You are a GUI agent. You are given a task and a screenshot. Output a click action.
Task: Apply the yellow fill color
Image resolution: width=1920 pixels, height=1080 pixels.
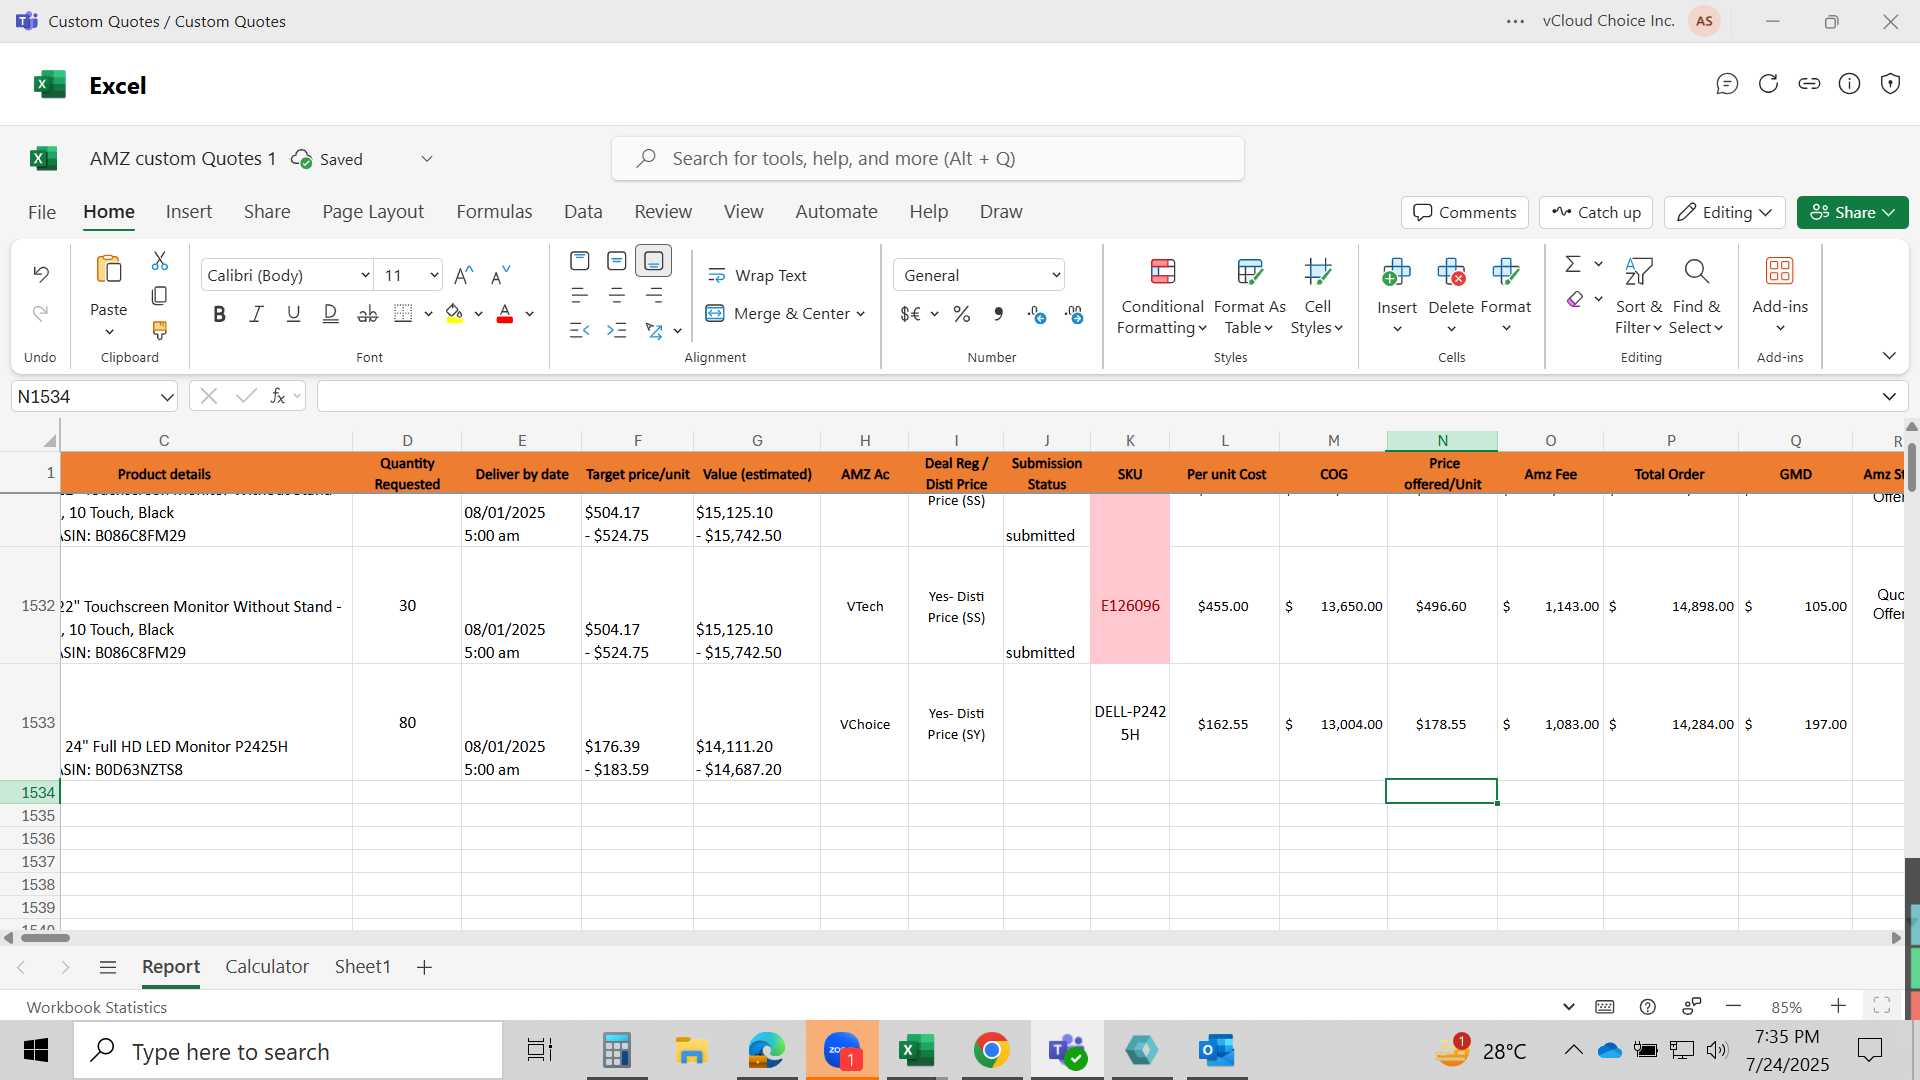coord(454,314)
